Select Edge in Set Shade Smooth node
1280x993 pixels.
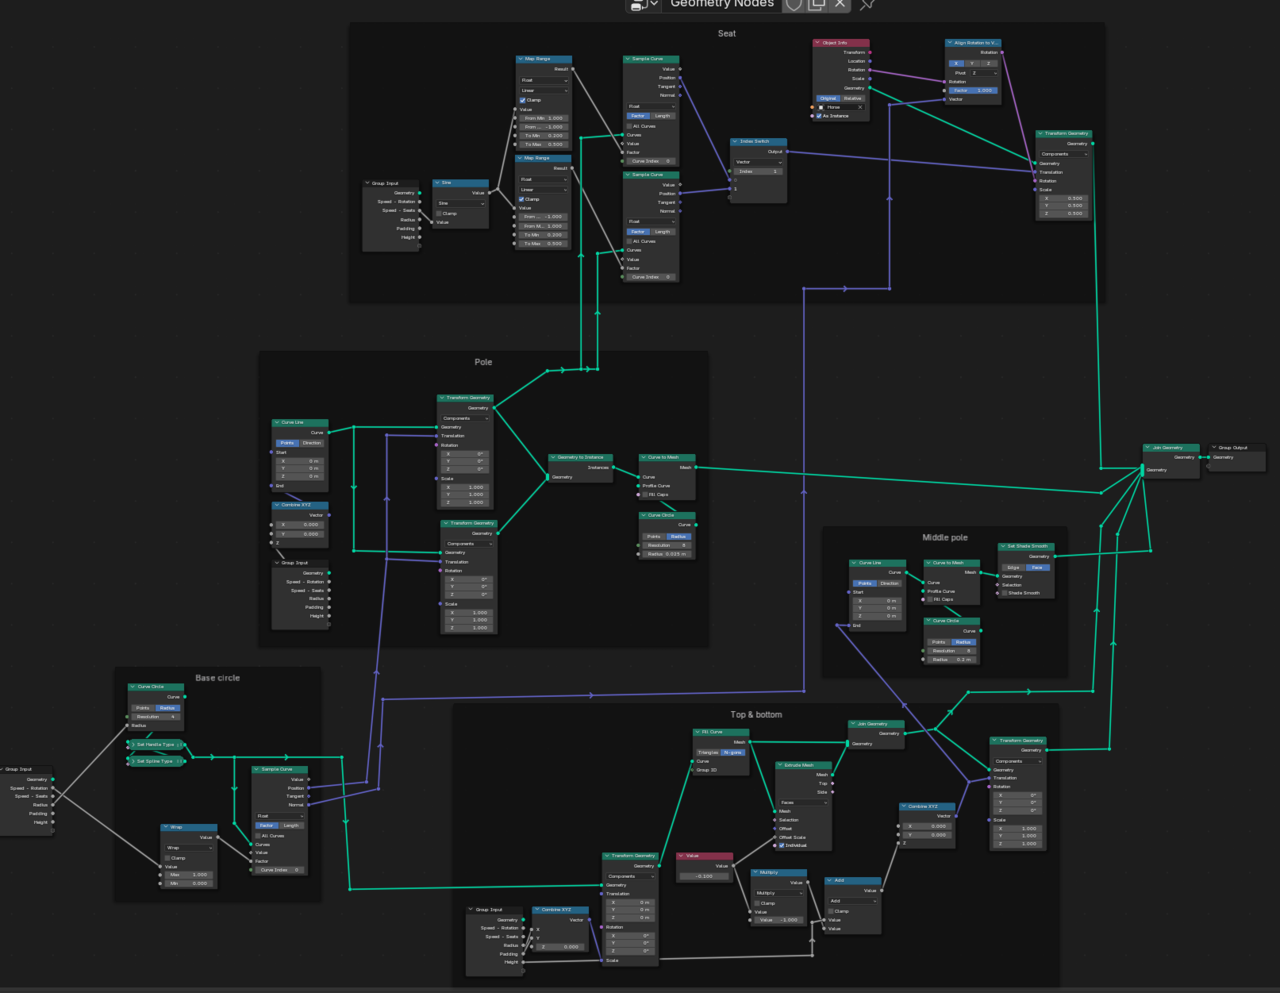(1013, 567)
